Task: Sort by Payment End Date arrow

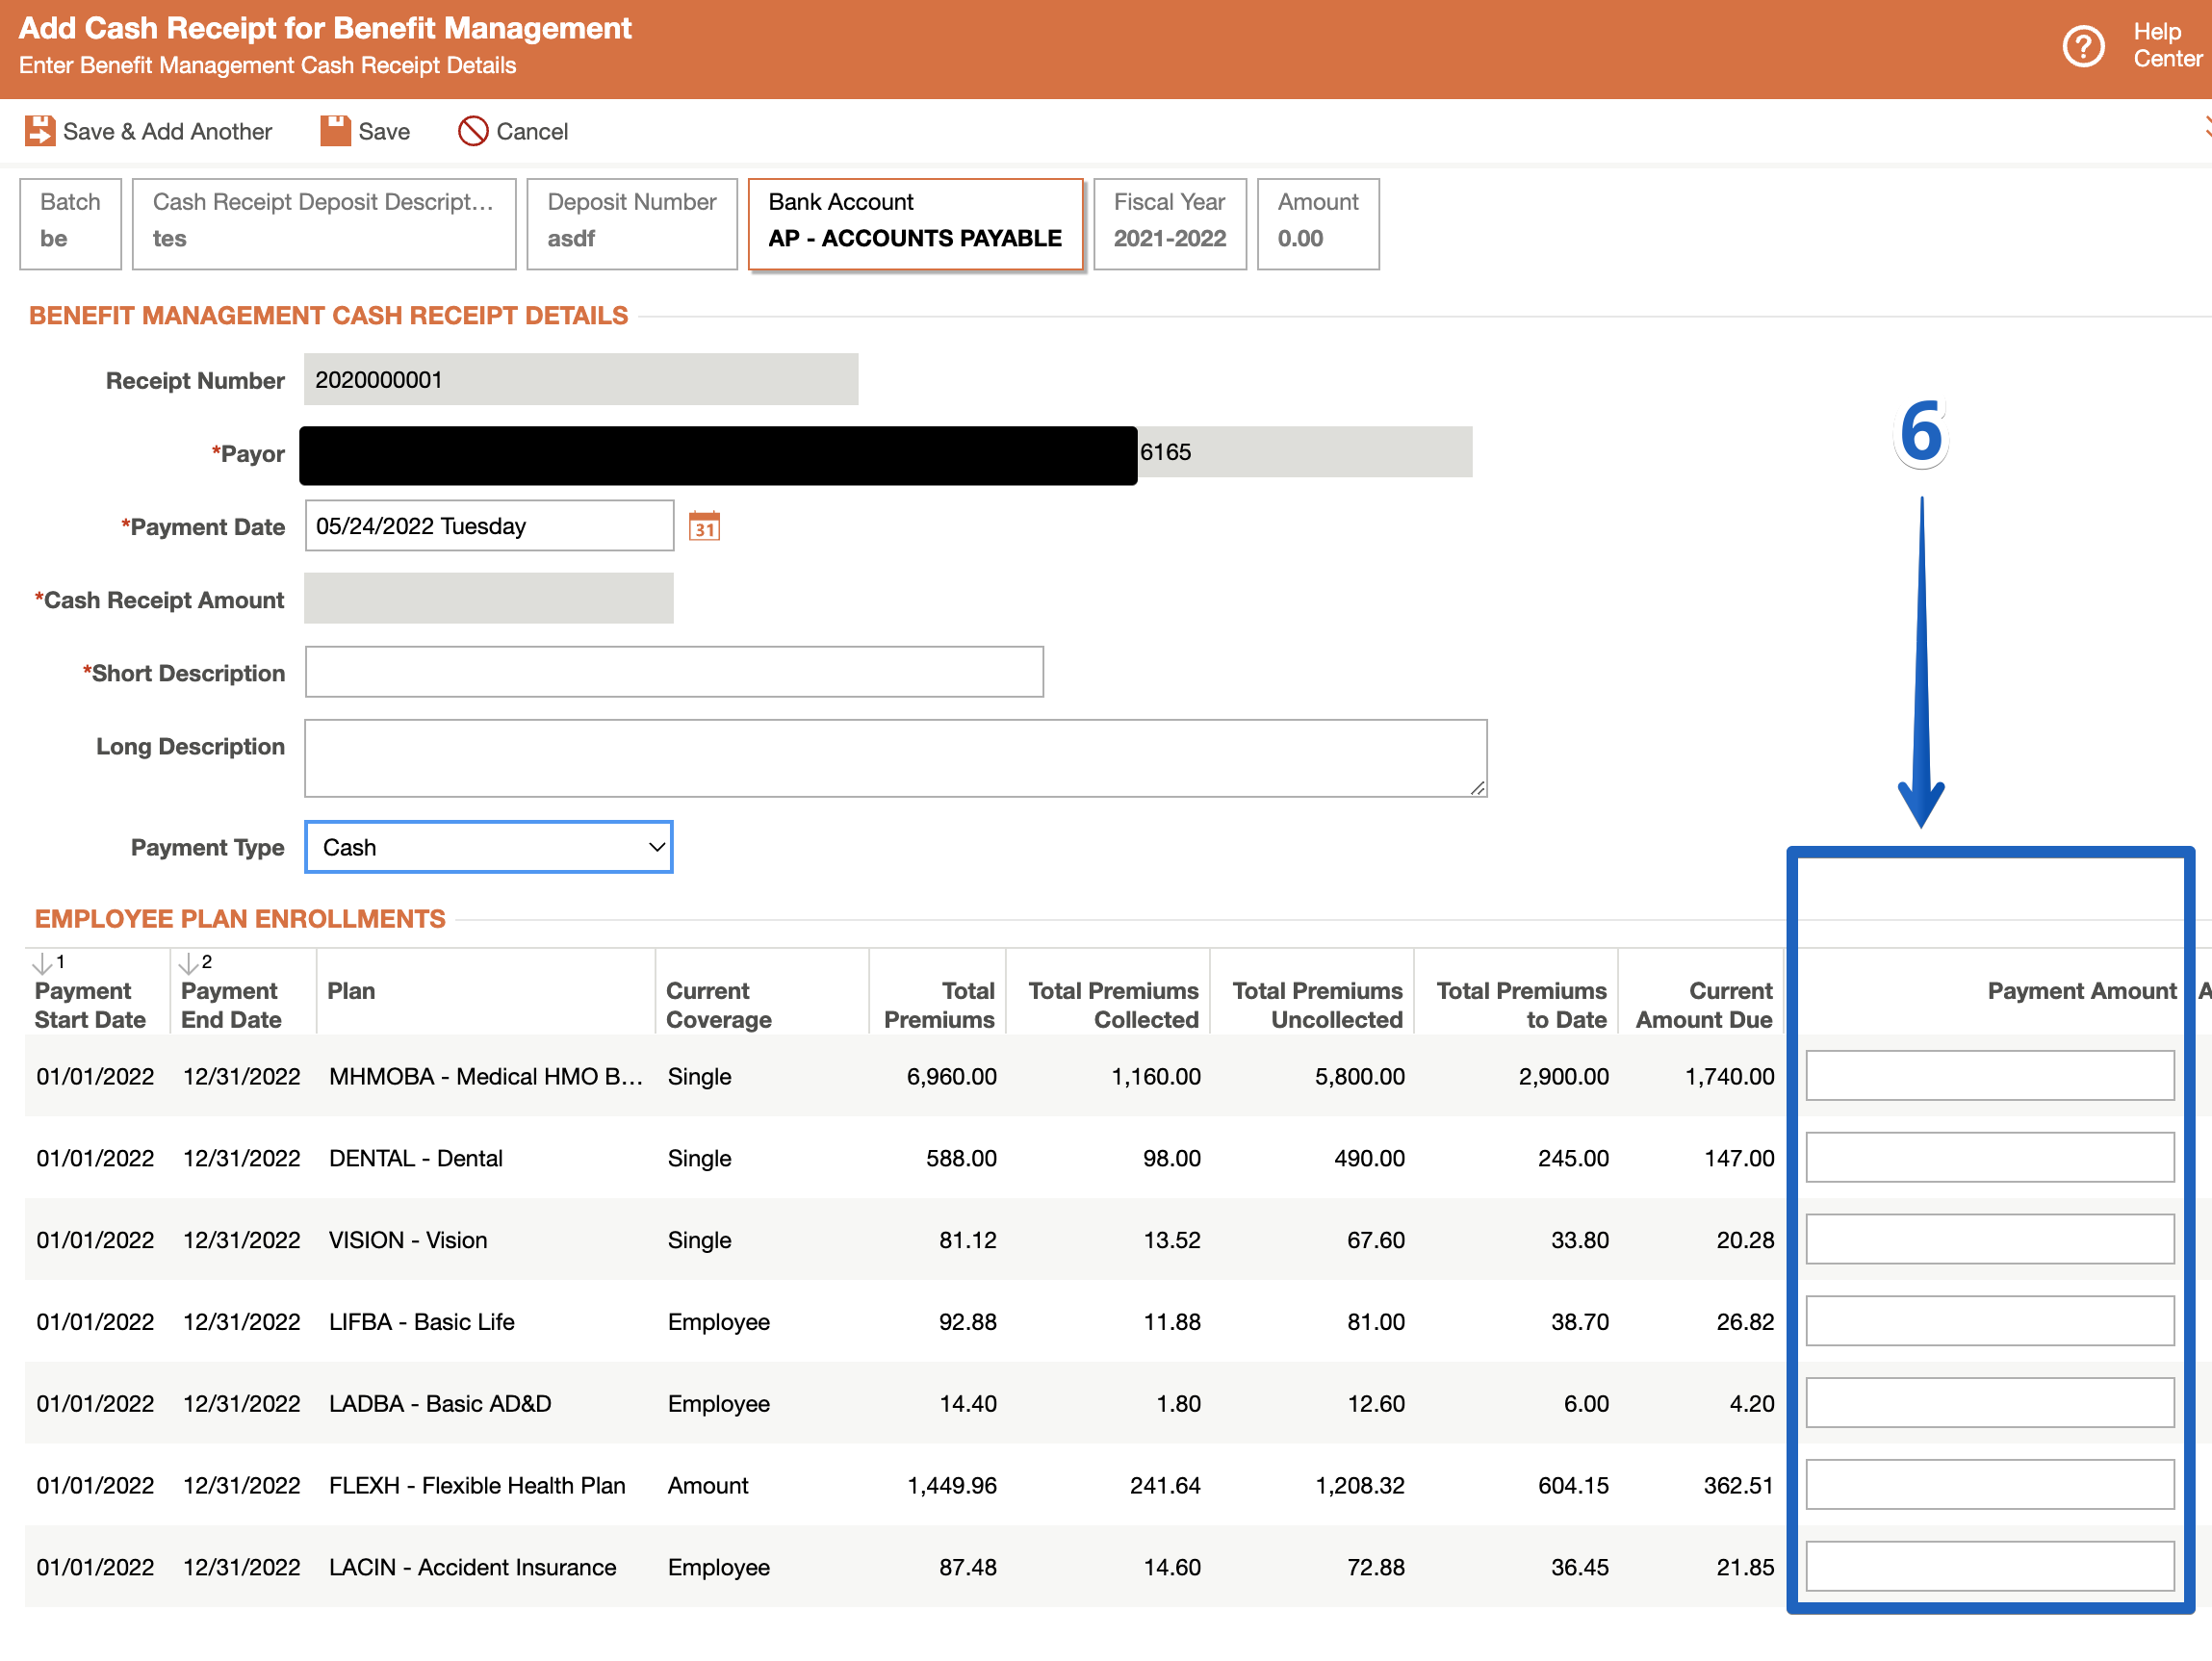Action: [x=188, y=963]
